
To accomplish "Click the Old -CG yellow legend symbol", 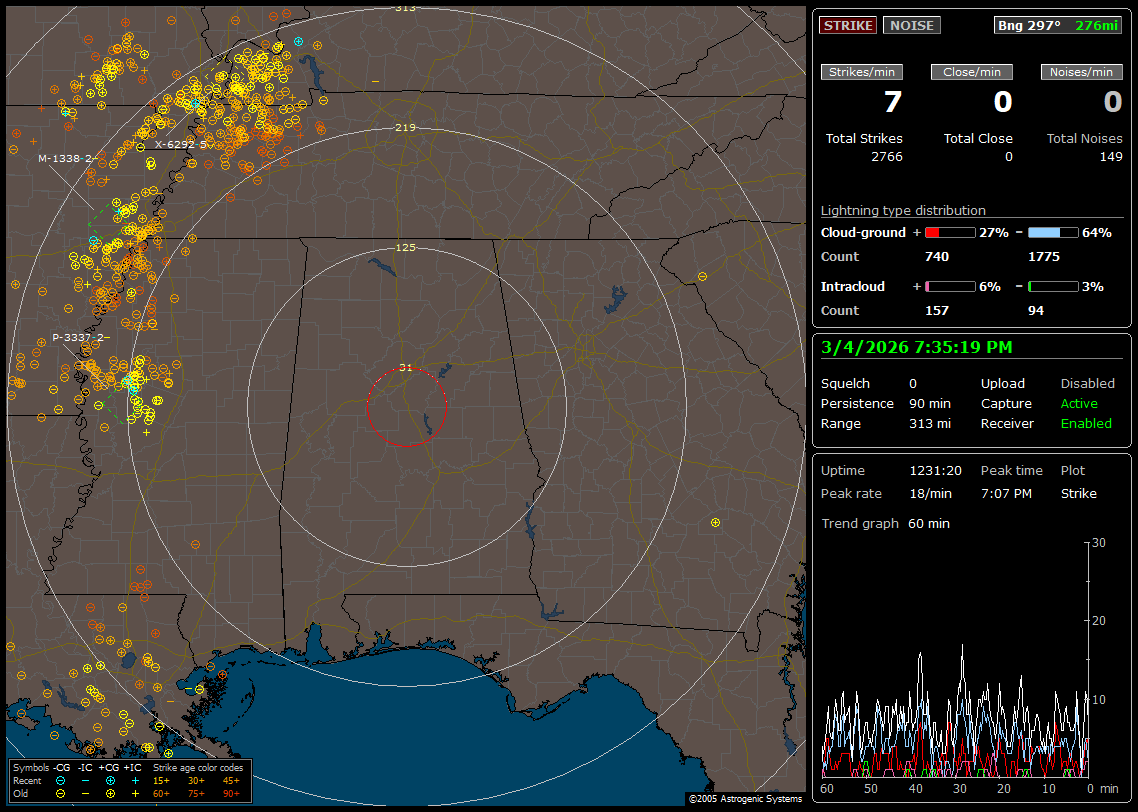I will [61, 793].
